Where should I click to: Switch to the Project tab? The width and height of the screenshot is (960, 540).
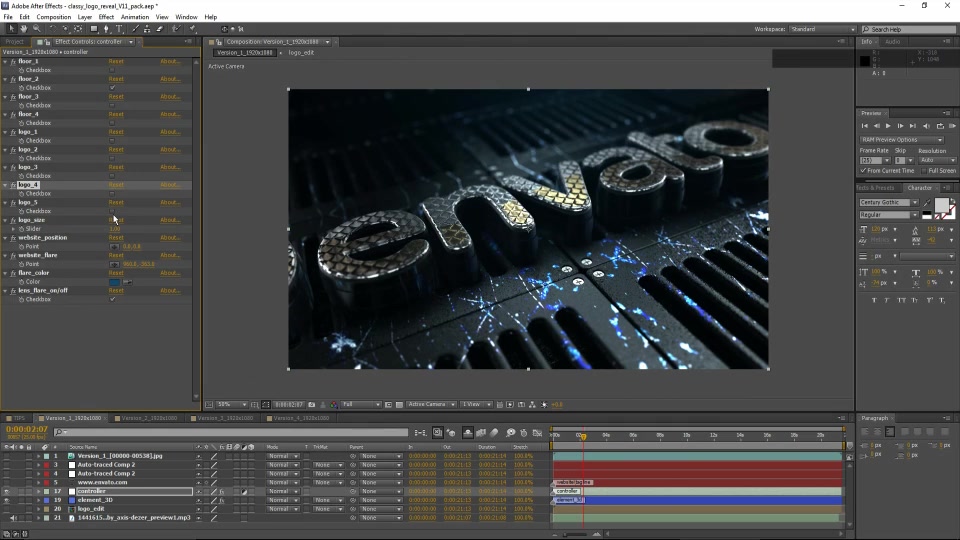15,42
